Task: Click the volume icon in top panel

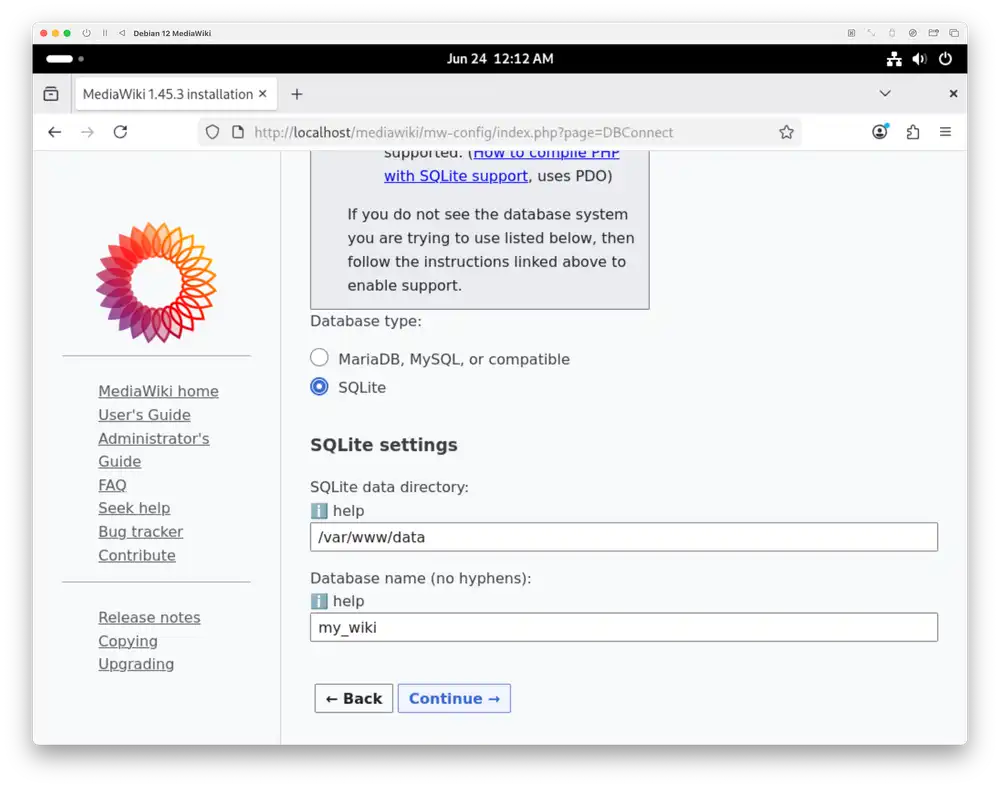Action: pos(919,59)
